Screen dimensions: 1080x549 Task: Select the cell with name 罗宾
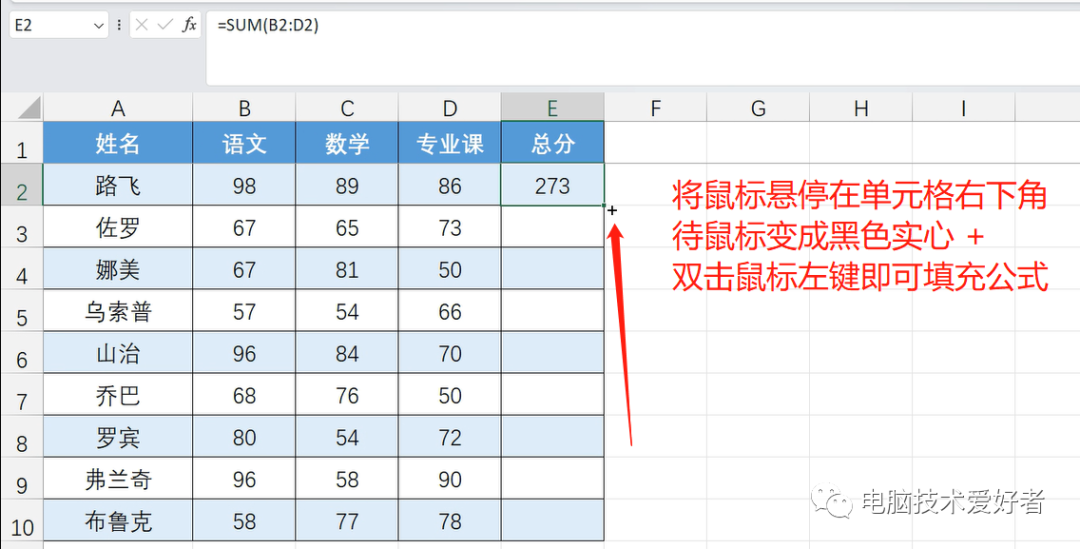pyautogui.click(x=118, y=437)
